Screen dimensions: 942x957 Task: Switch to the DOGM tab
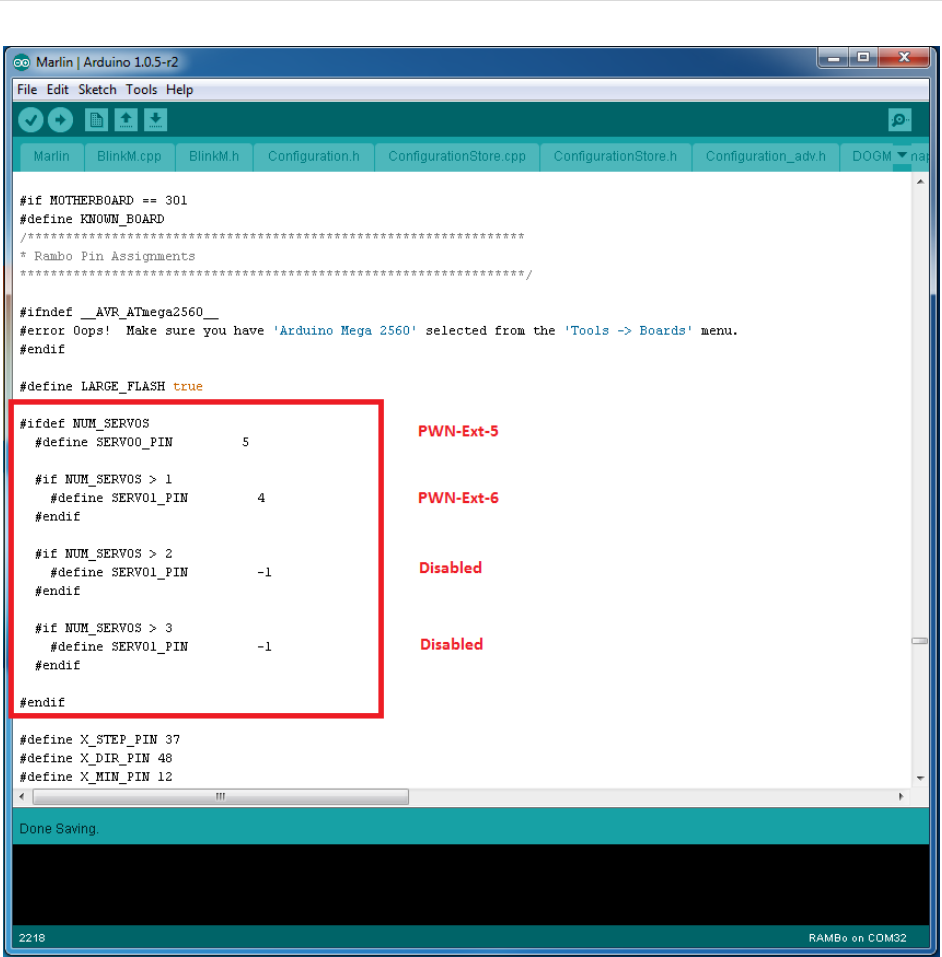pyautogui.click(x=871, y=157)
